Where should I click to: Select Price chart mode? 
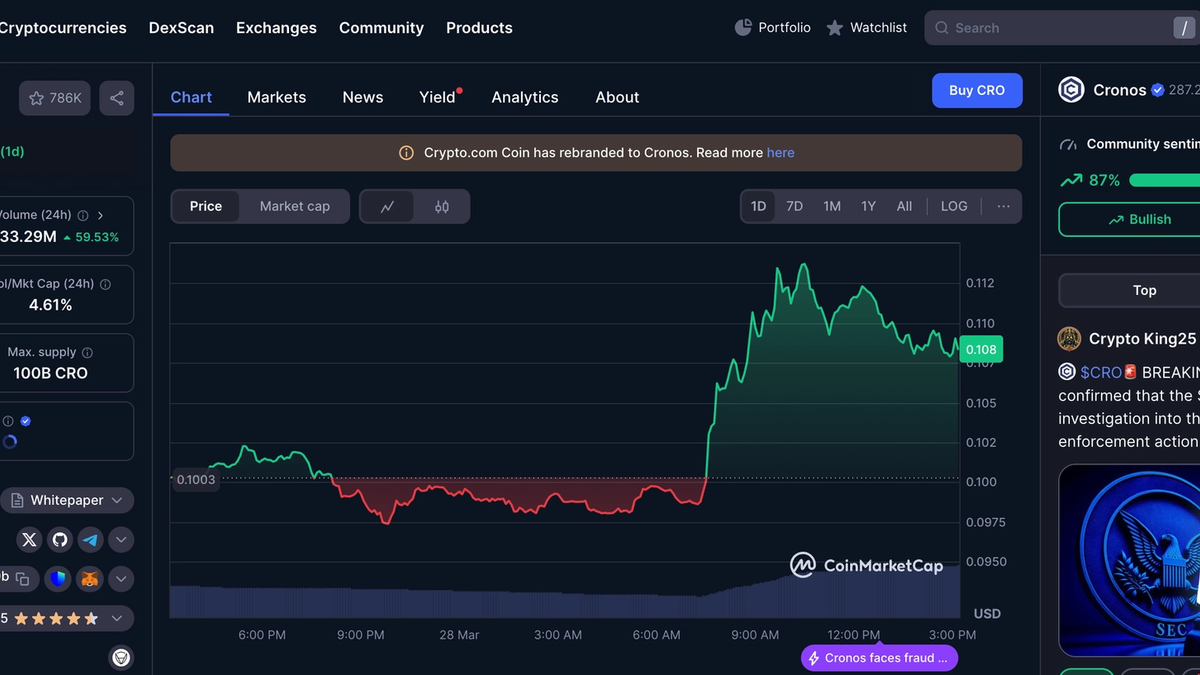206,206
